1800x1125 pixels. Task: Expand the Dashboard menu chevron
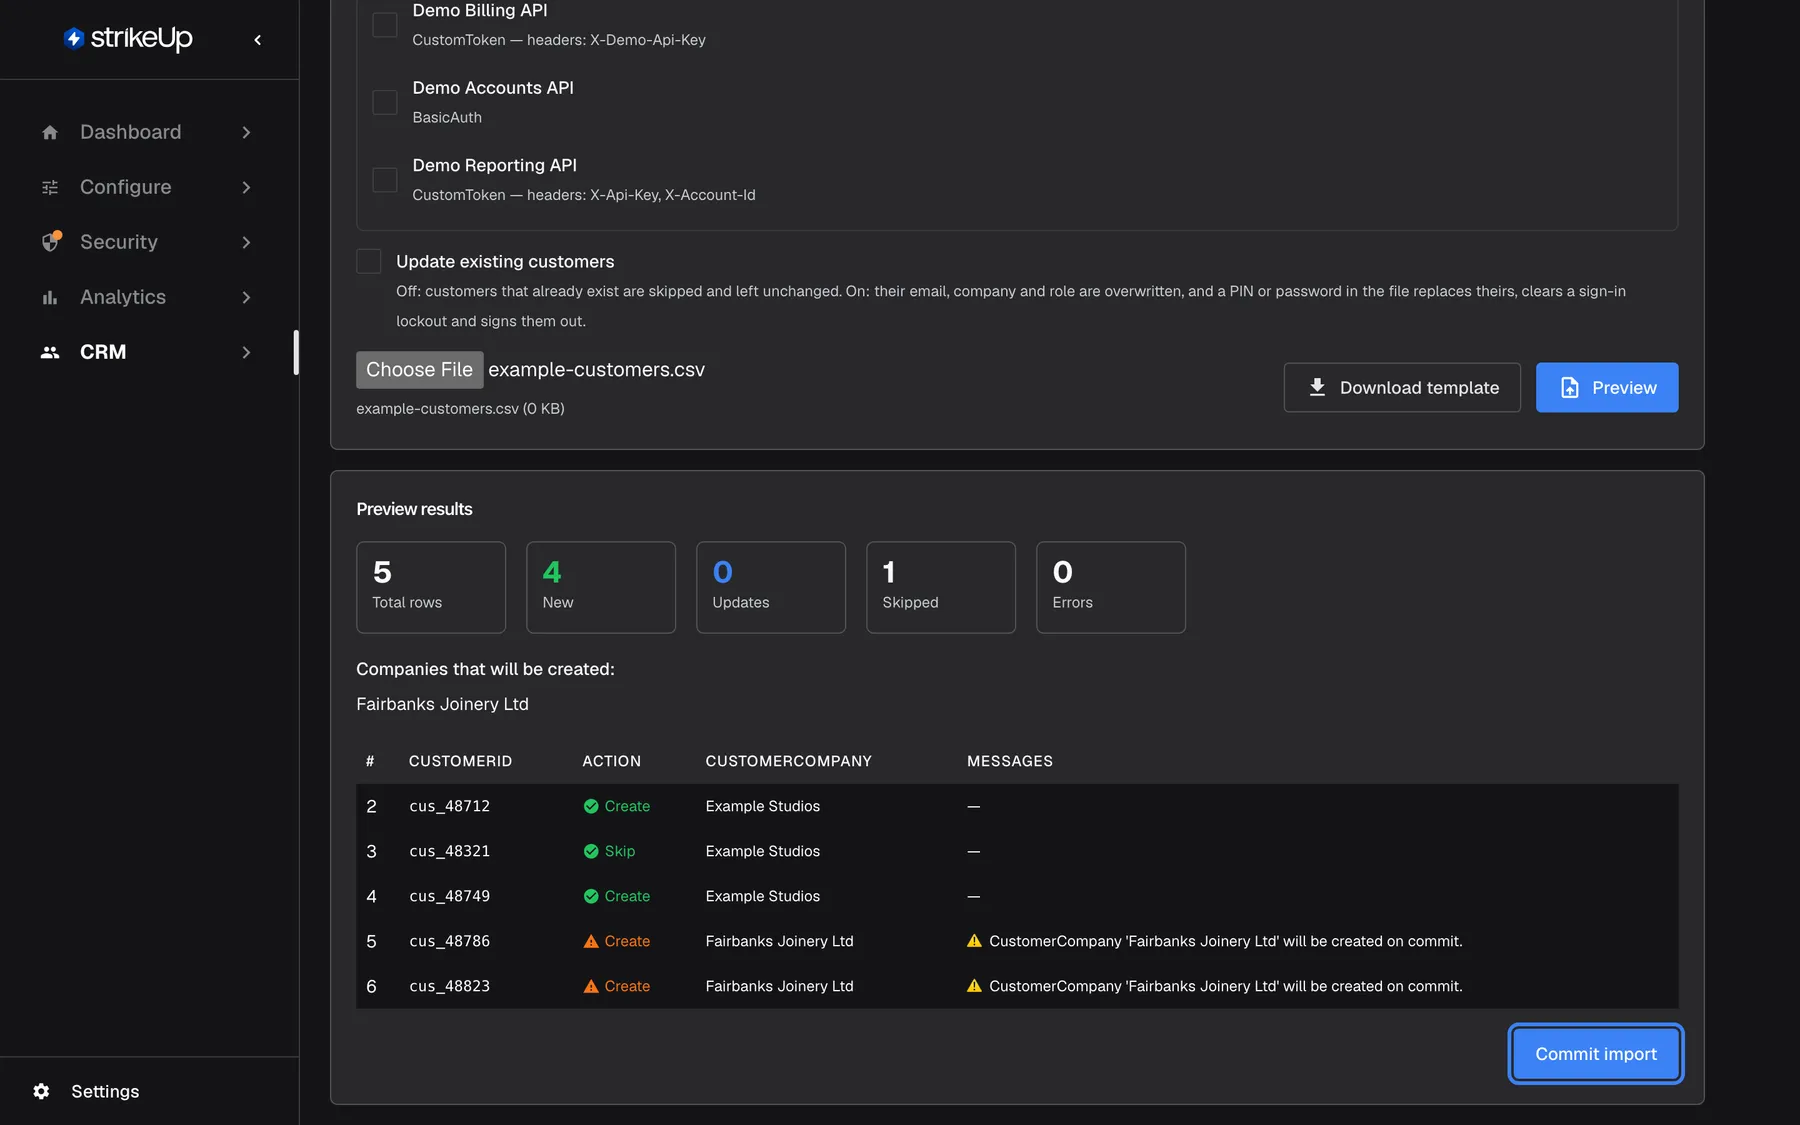(246, 132)
